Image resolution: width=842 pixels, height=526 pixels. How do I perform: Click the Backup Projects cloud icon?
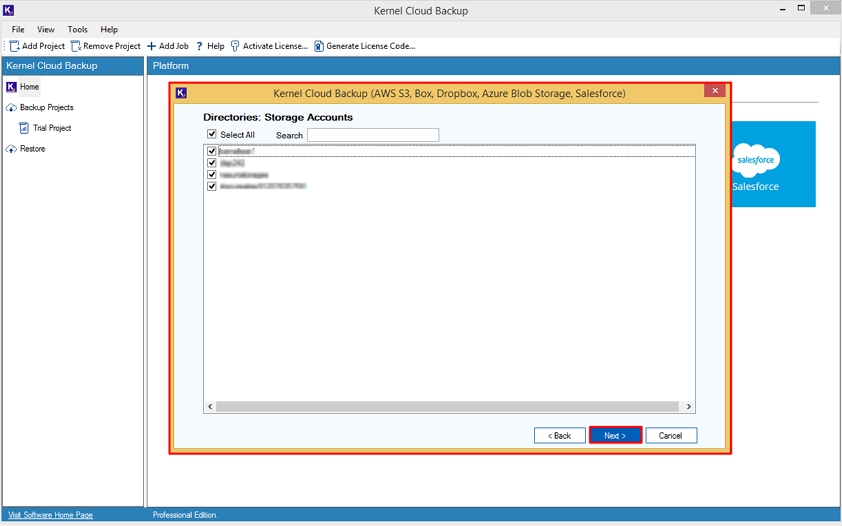click(x=11, y=107)
